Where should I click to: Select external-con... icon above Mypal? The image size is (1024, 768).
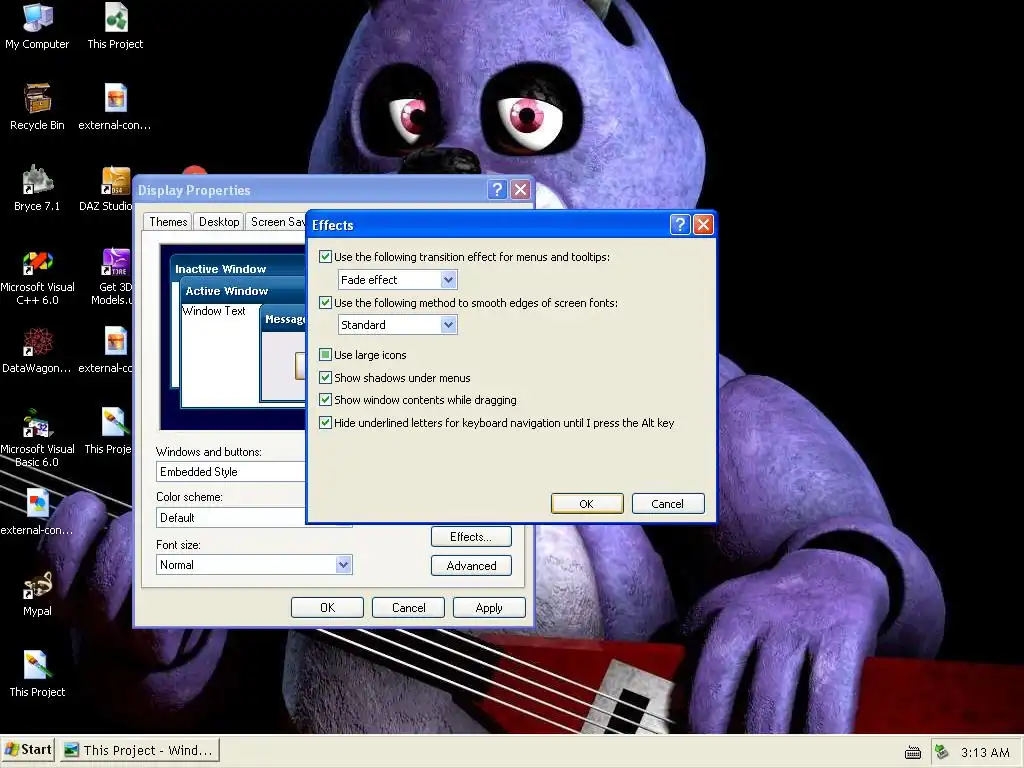(37, 512)
